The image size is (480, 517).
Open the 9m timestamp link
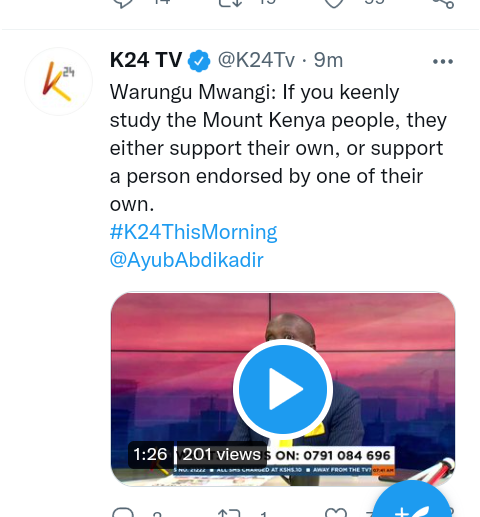pyautogui.click(x=328, y=60)
